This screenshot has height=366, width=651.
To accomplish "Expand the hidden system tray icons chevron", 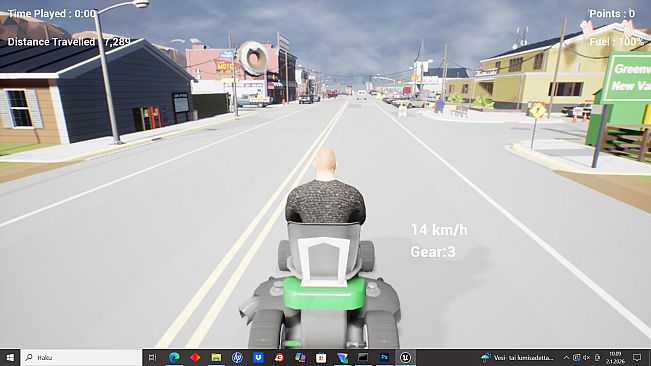I will [x=566, y=357].
